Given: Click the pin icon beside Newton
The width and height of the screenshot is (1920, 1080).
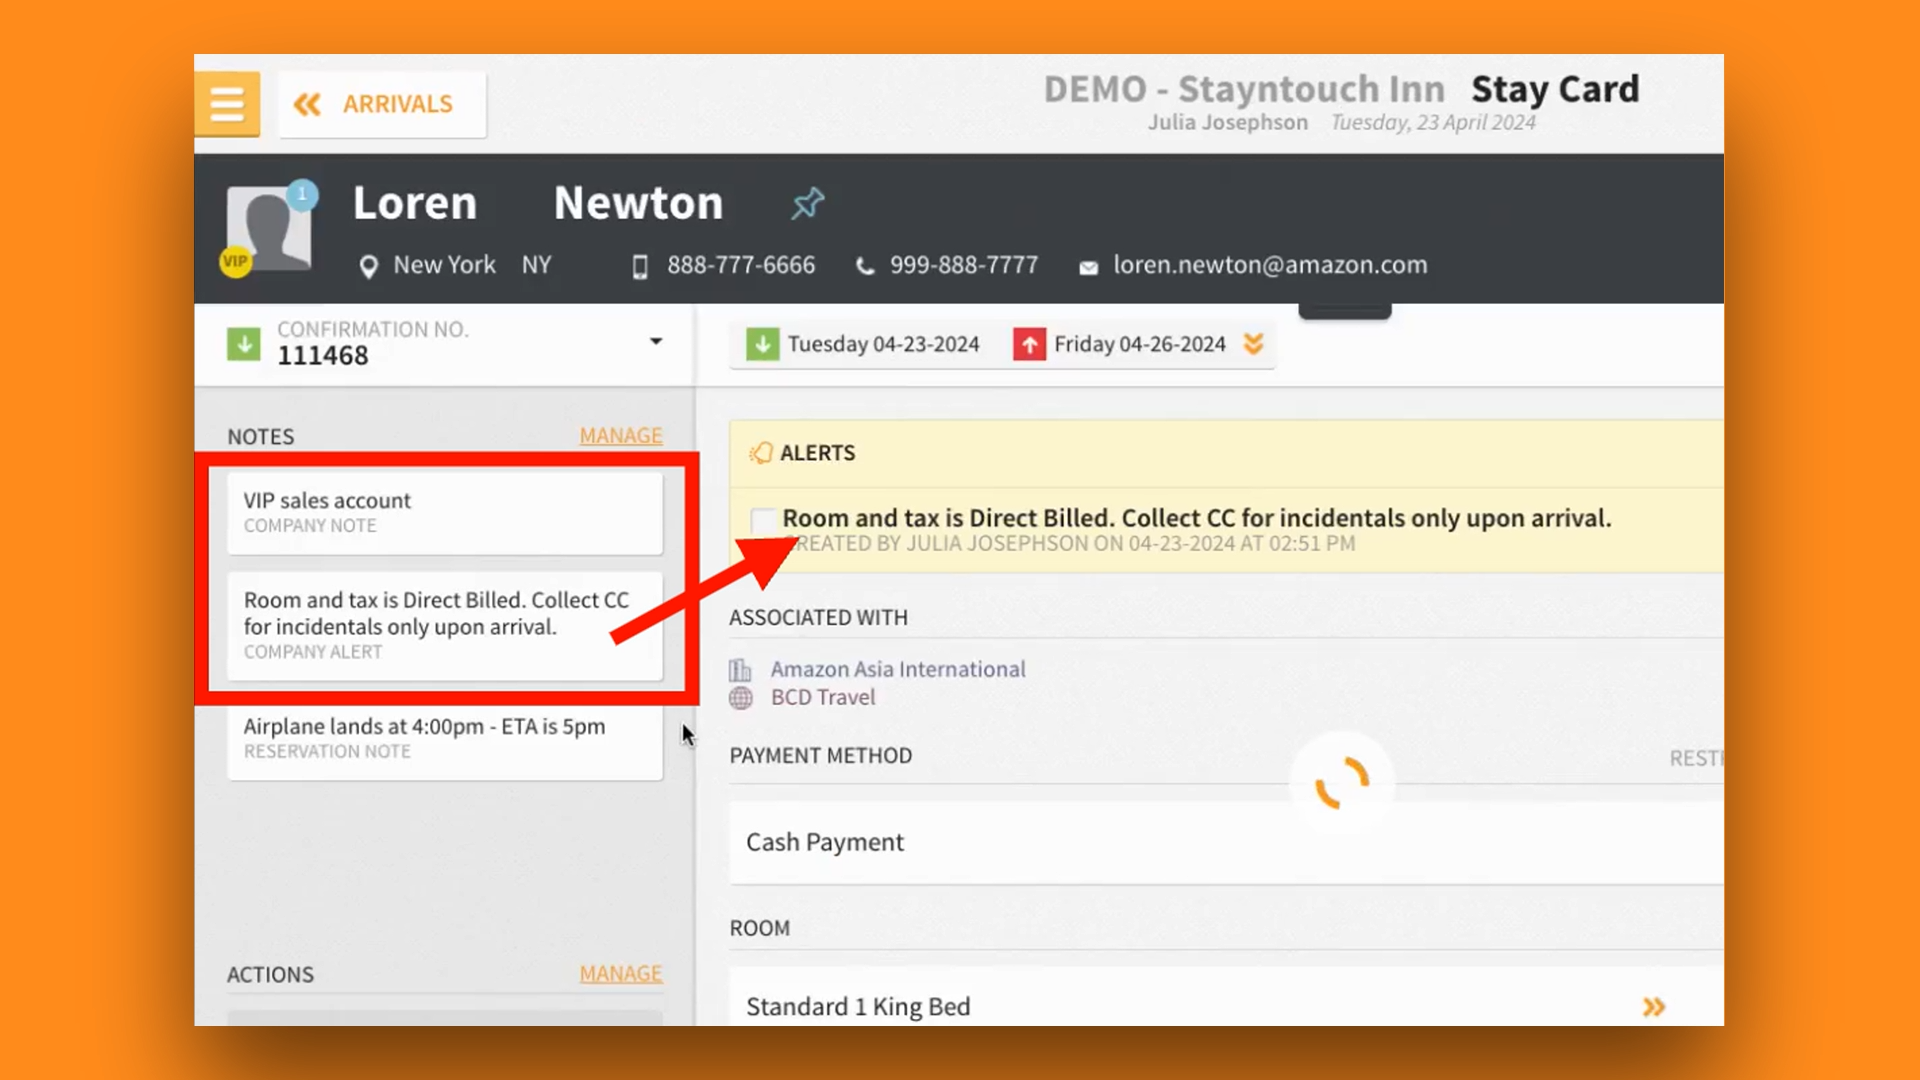Looking at the screenshot, I should 807,204.
